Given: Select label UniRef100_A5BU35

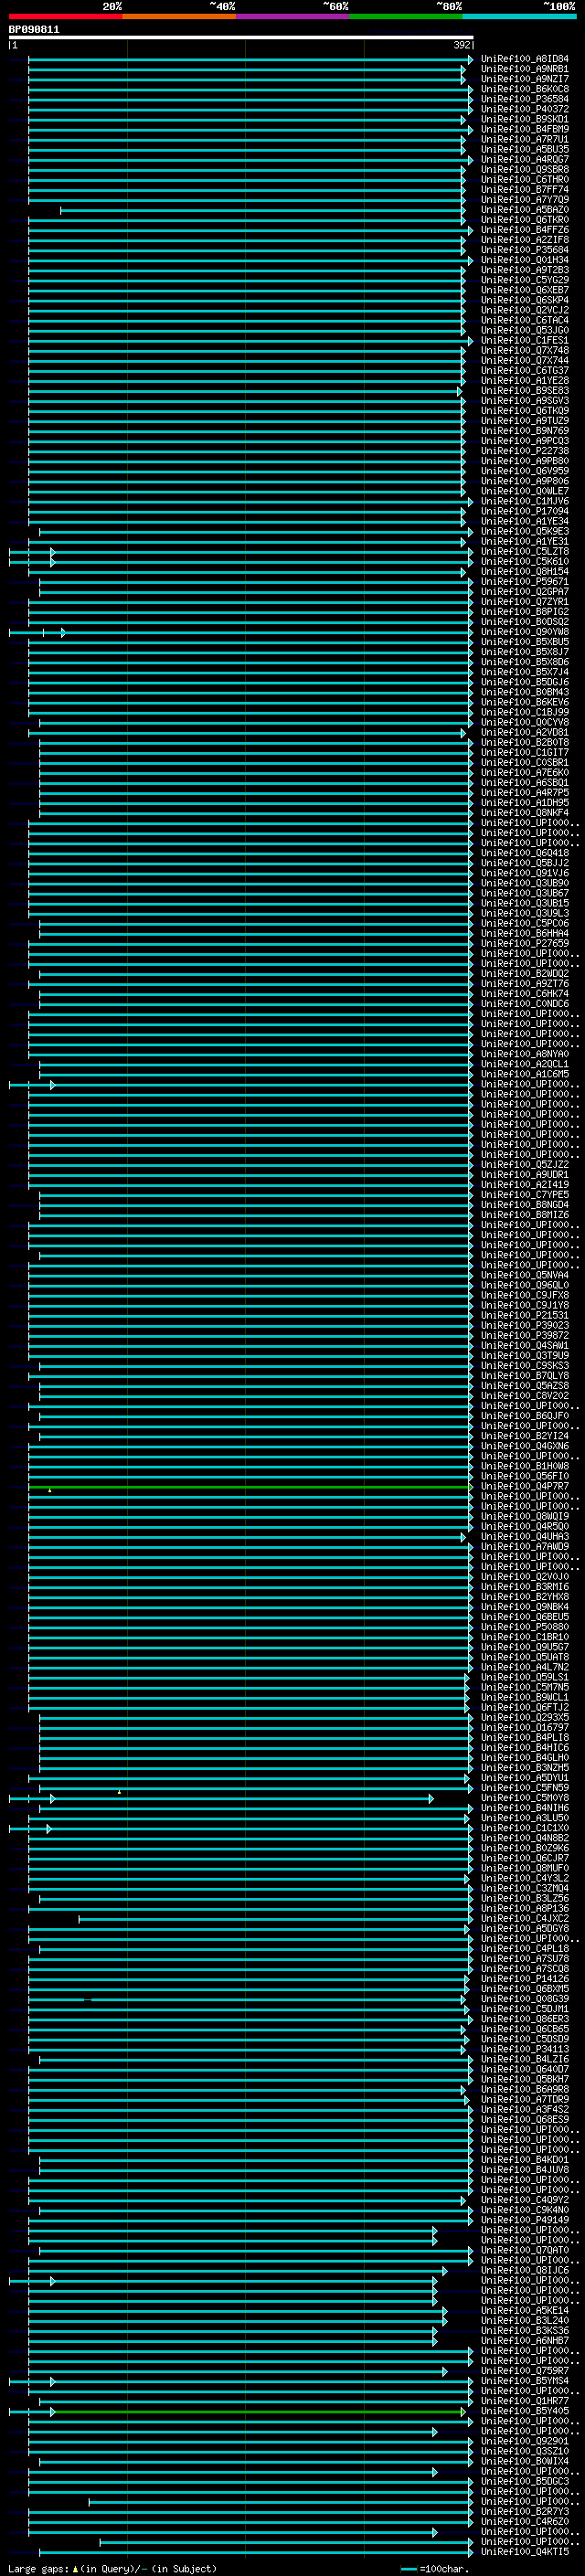Looking at the screenshot, I should pos(525,150).
